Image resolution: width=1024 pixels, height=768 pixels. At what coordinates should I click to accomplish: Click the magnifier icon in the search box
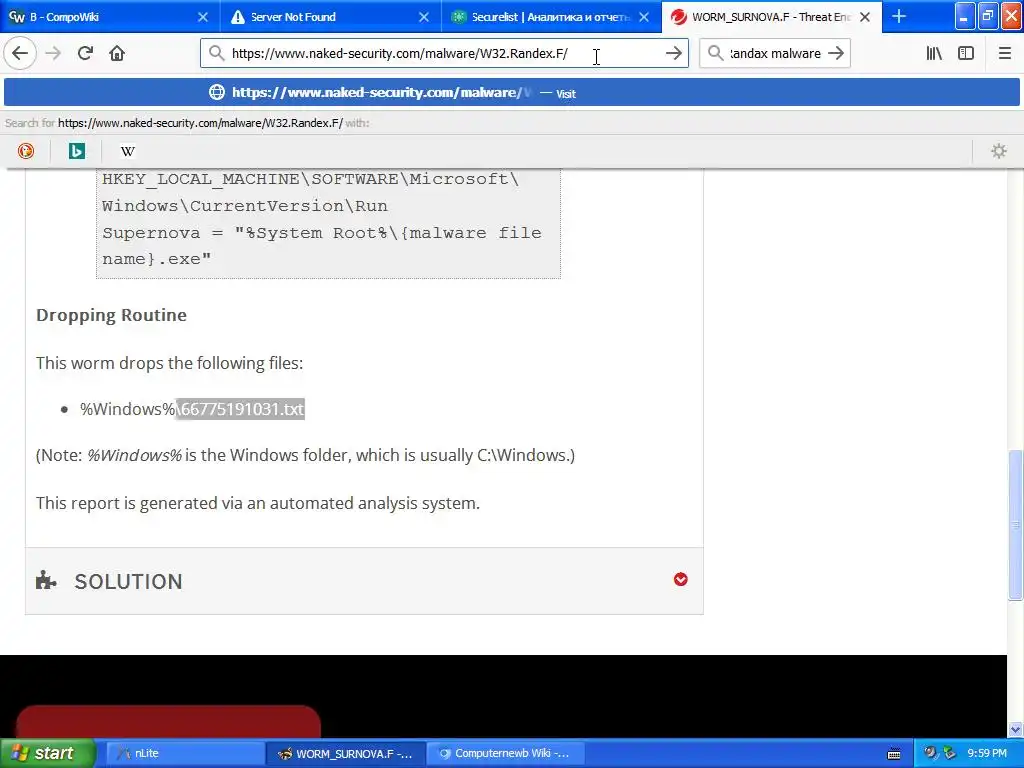pos(716,54)
